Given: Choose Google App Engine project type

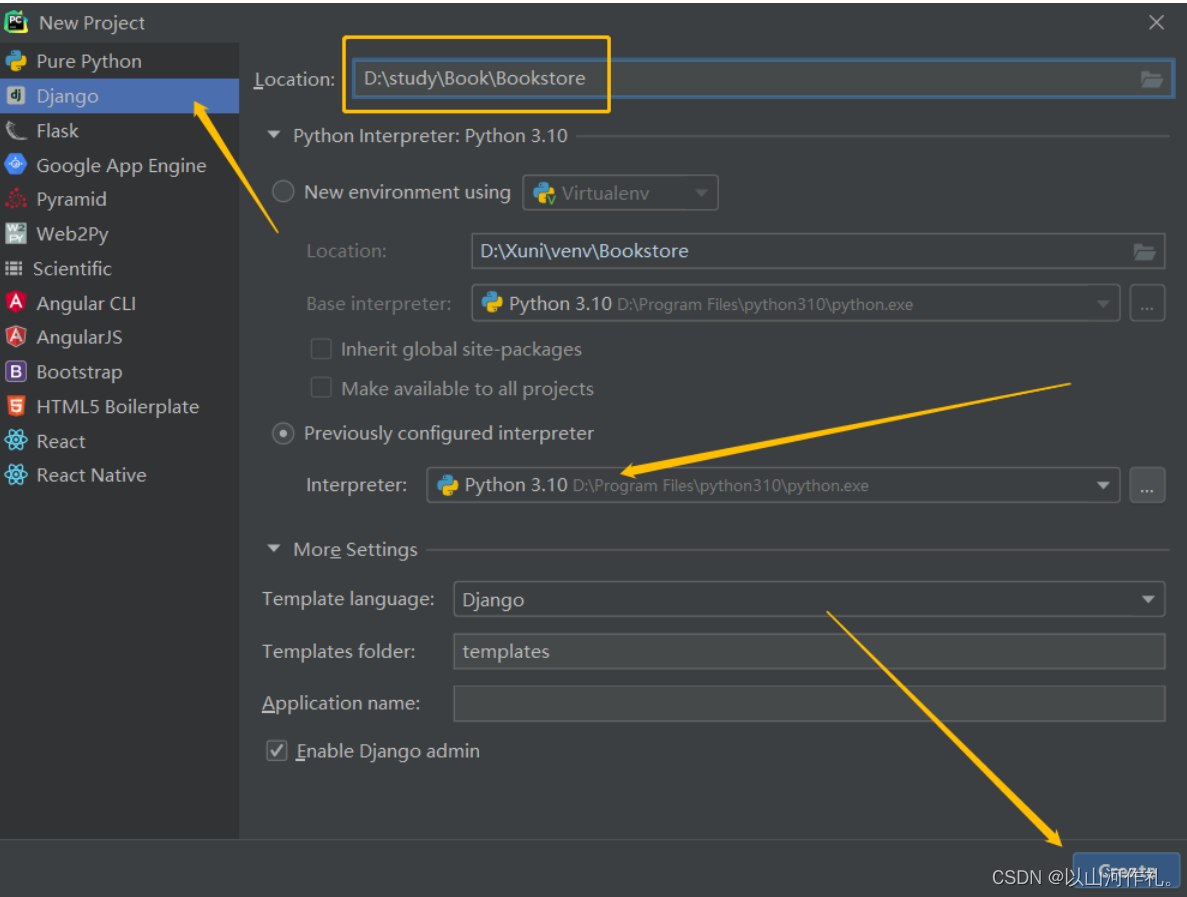Looking at the screenshot, I should 119,165.
